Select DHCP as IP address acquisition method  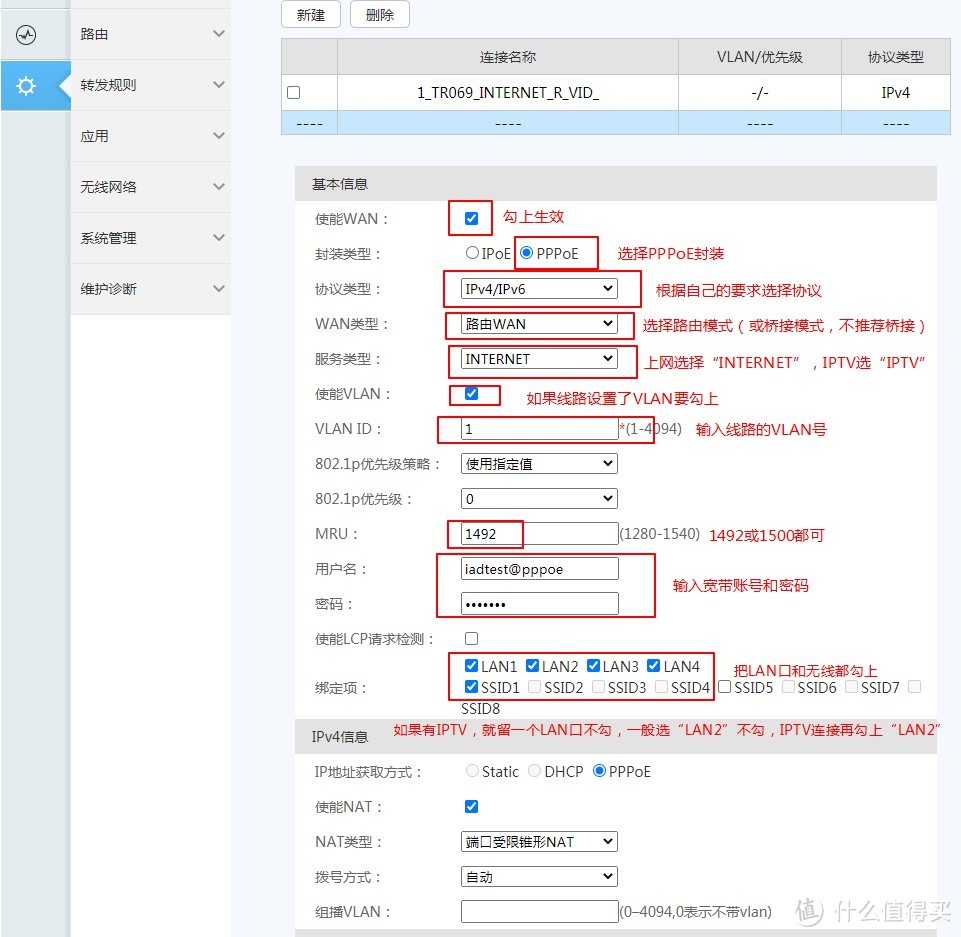click(x=537, y=771)
